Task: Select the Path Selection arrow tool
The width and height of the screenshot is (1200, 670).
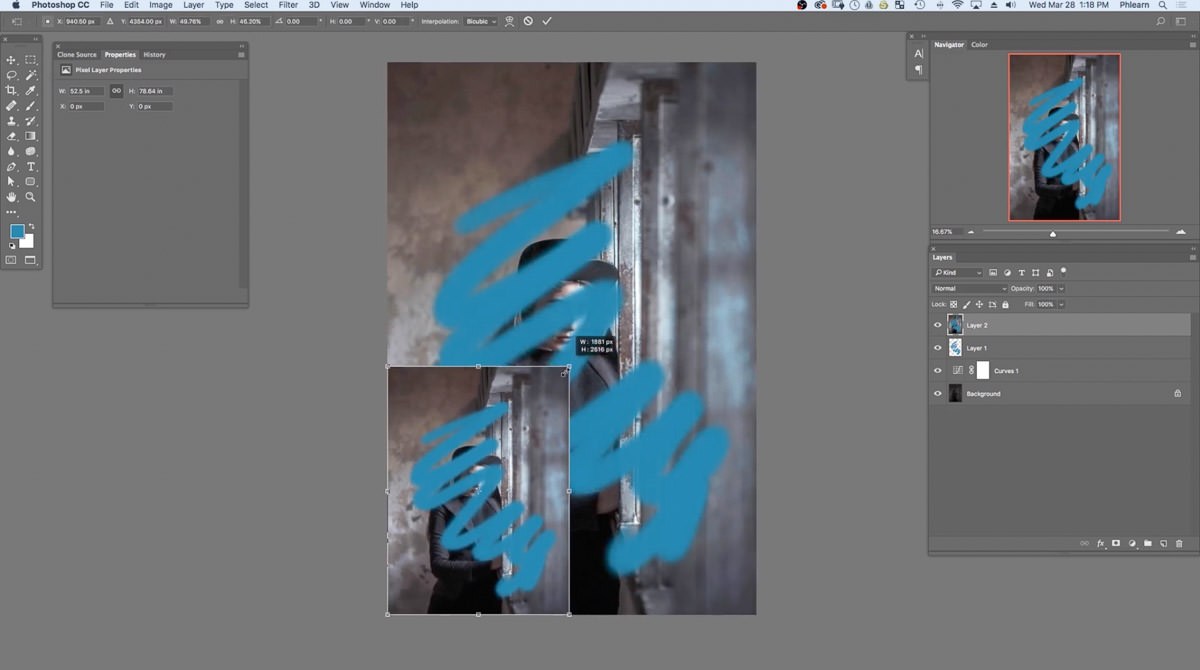Action: pyautogui.click(x=12, y=182)
